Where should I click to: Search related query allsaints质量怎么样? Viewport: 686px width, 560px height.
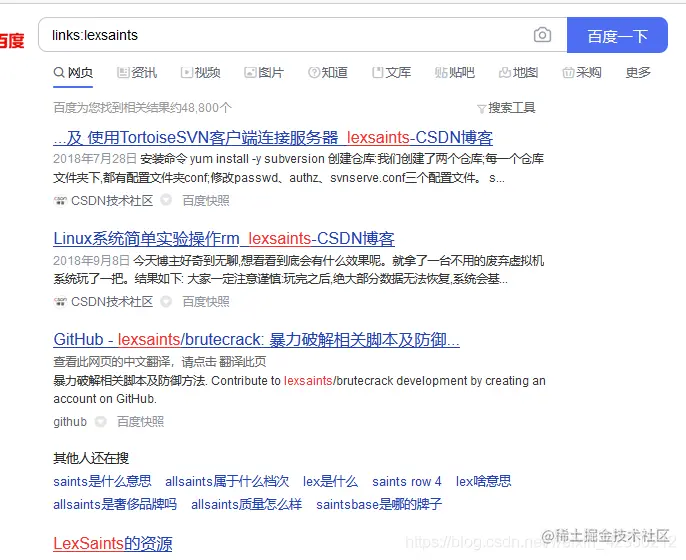pos(247,504)
